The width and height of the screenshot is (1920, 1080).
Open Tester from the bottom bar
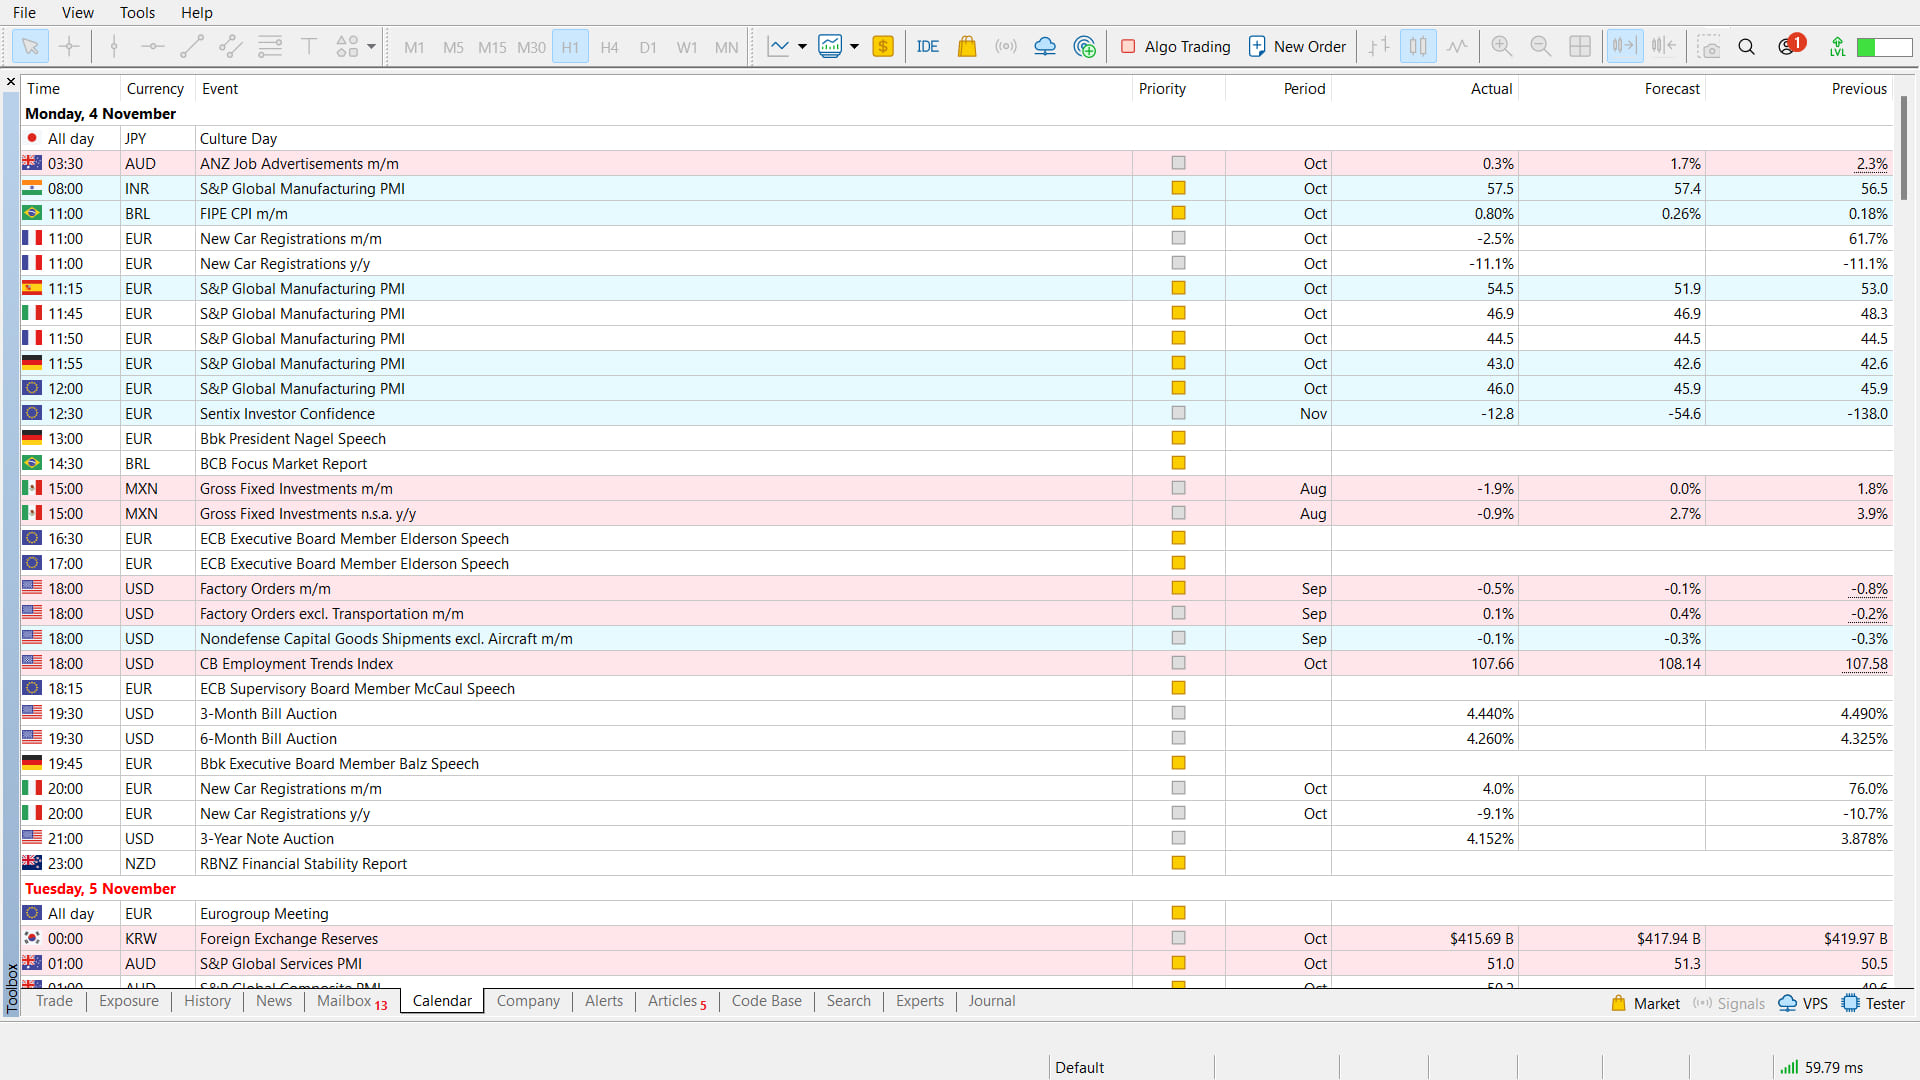pyautogui.click(x=1874, y=1003)
